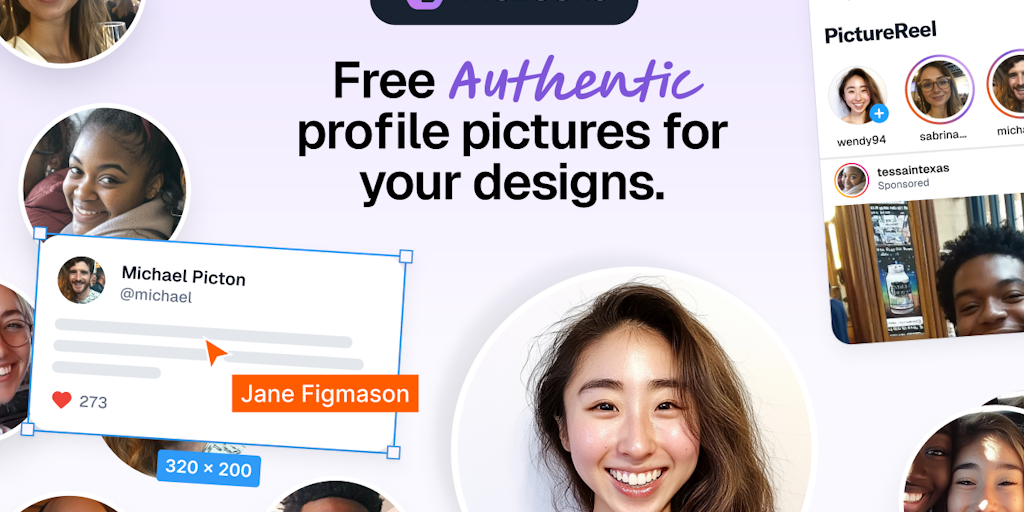
Task: Click the bottom-right selection handle of the card
Action: click(393, 452)
